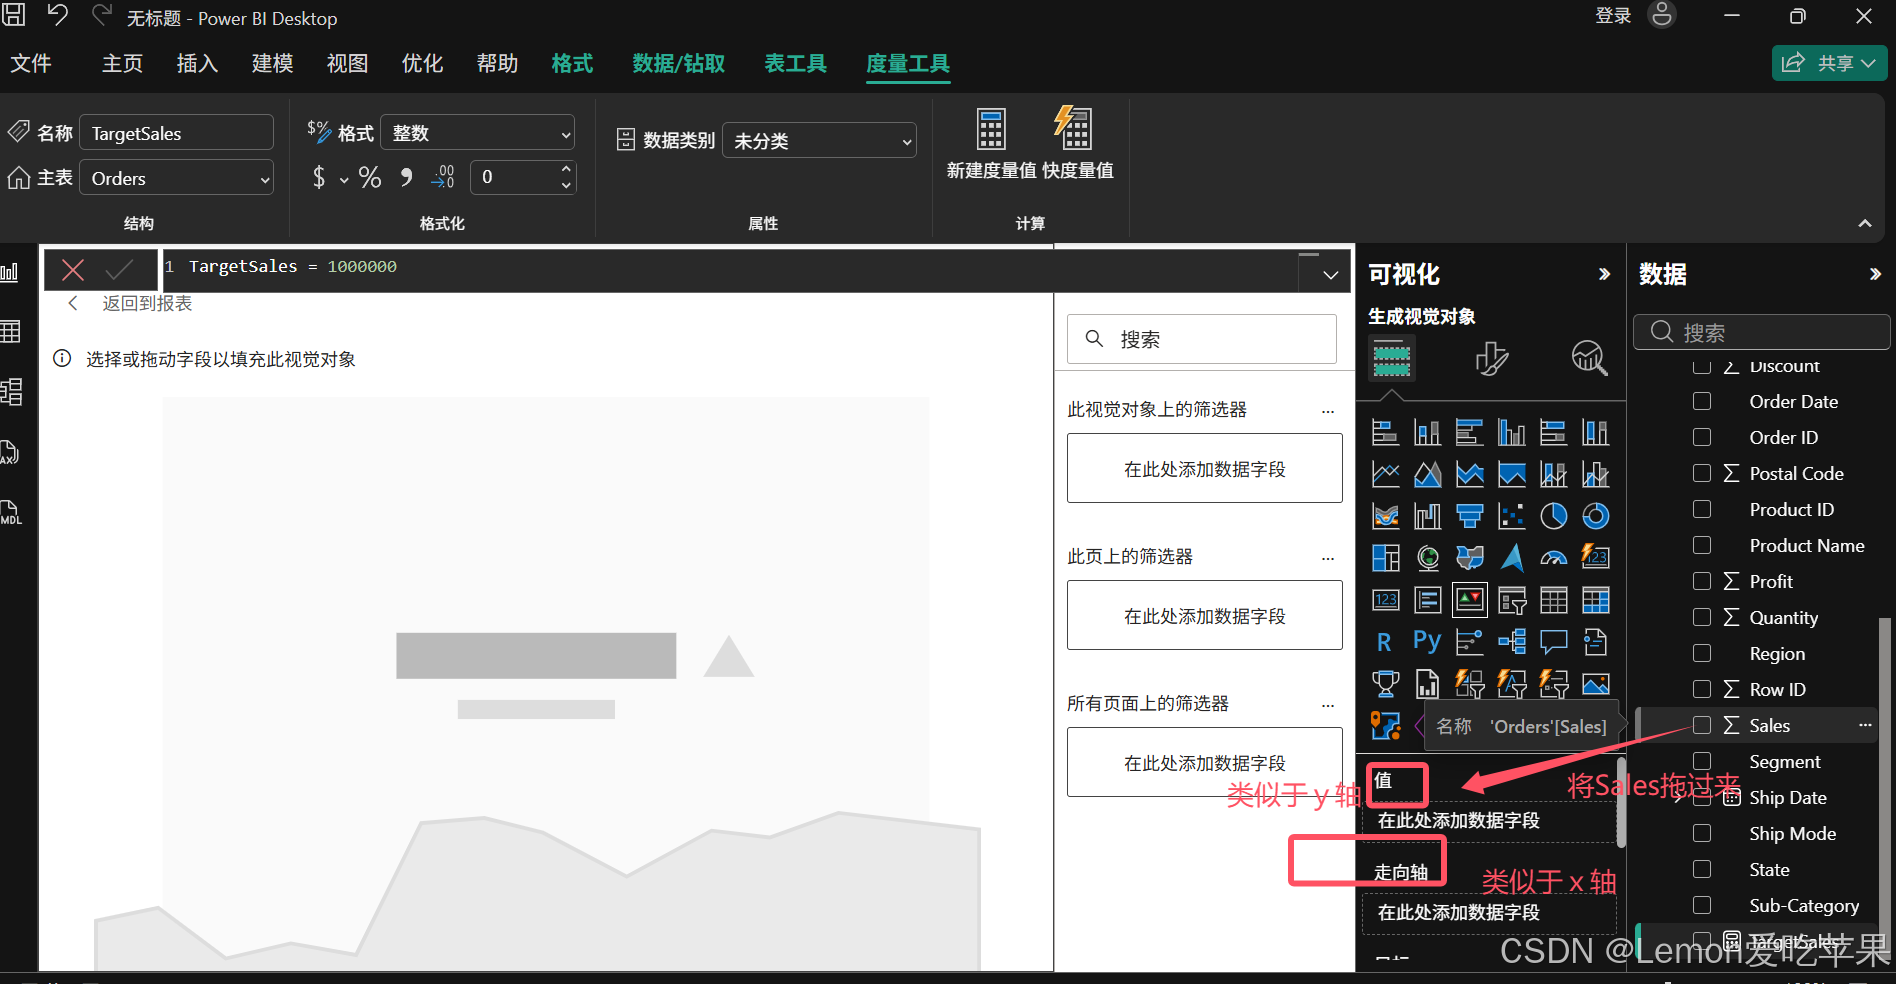The image size is (1896, 984).
Task: Tick the Region checkbox
Action: click(x=1702, y=653)
